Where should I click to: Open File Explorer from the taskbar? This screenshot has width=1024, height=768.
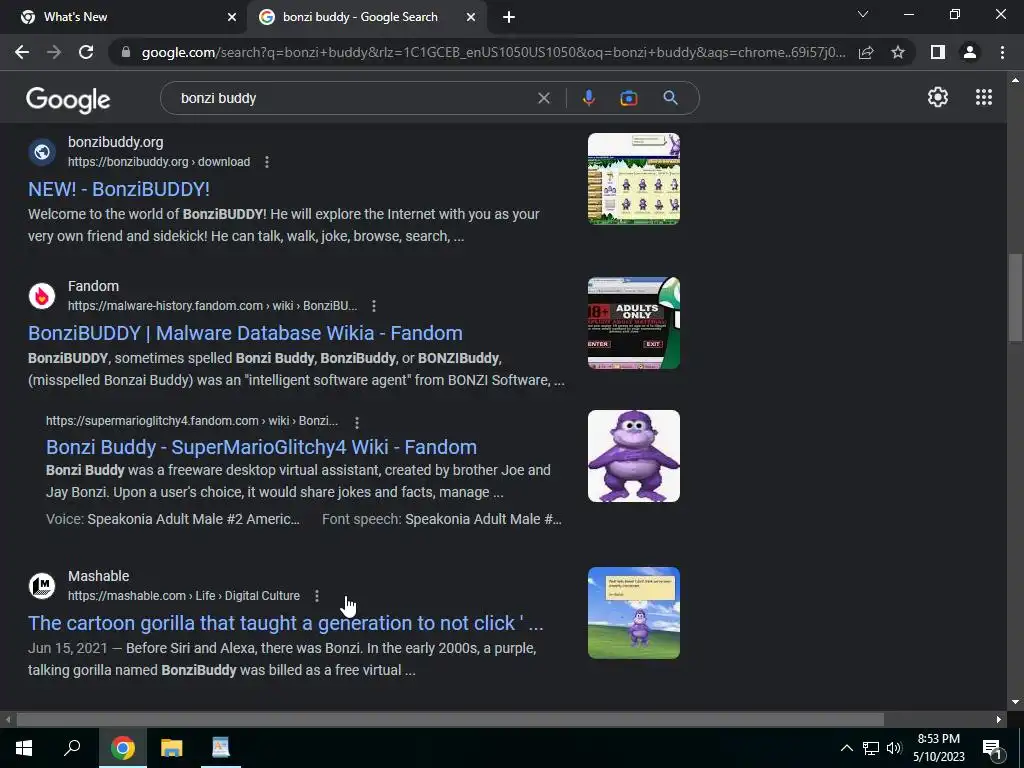coord(172,748)
